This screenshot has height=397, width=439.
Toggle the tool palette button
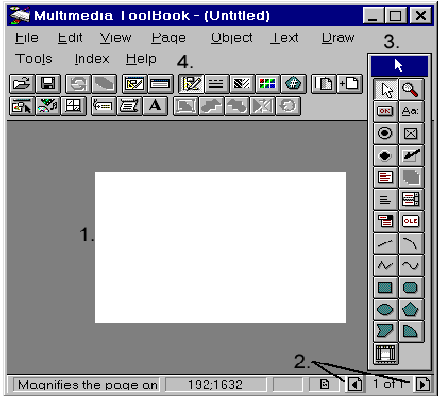(191, 84)
